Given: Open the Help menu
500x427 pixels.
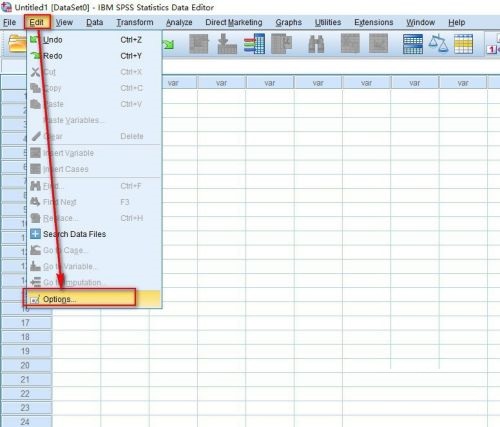Looking at the screenshot, I should [456, 22].
